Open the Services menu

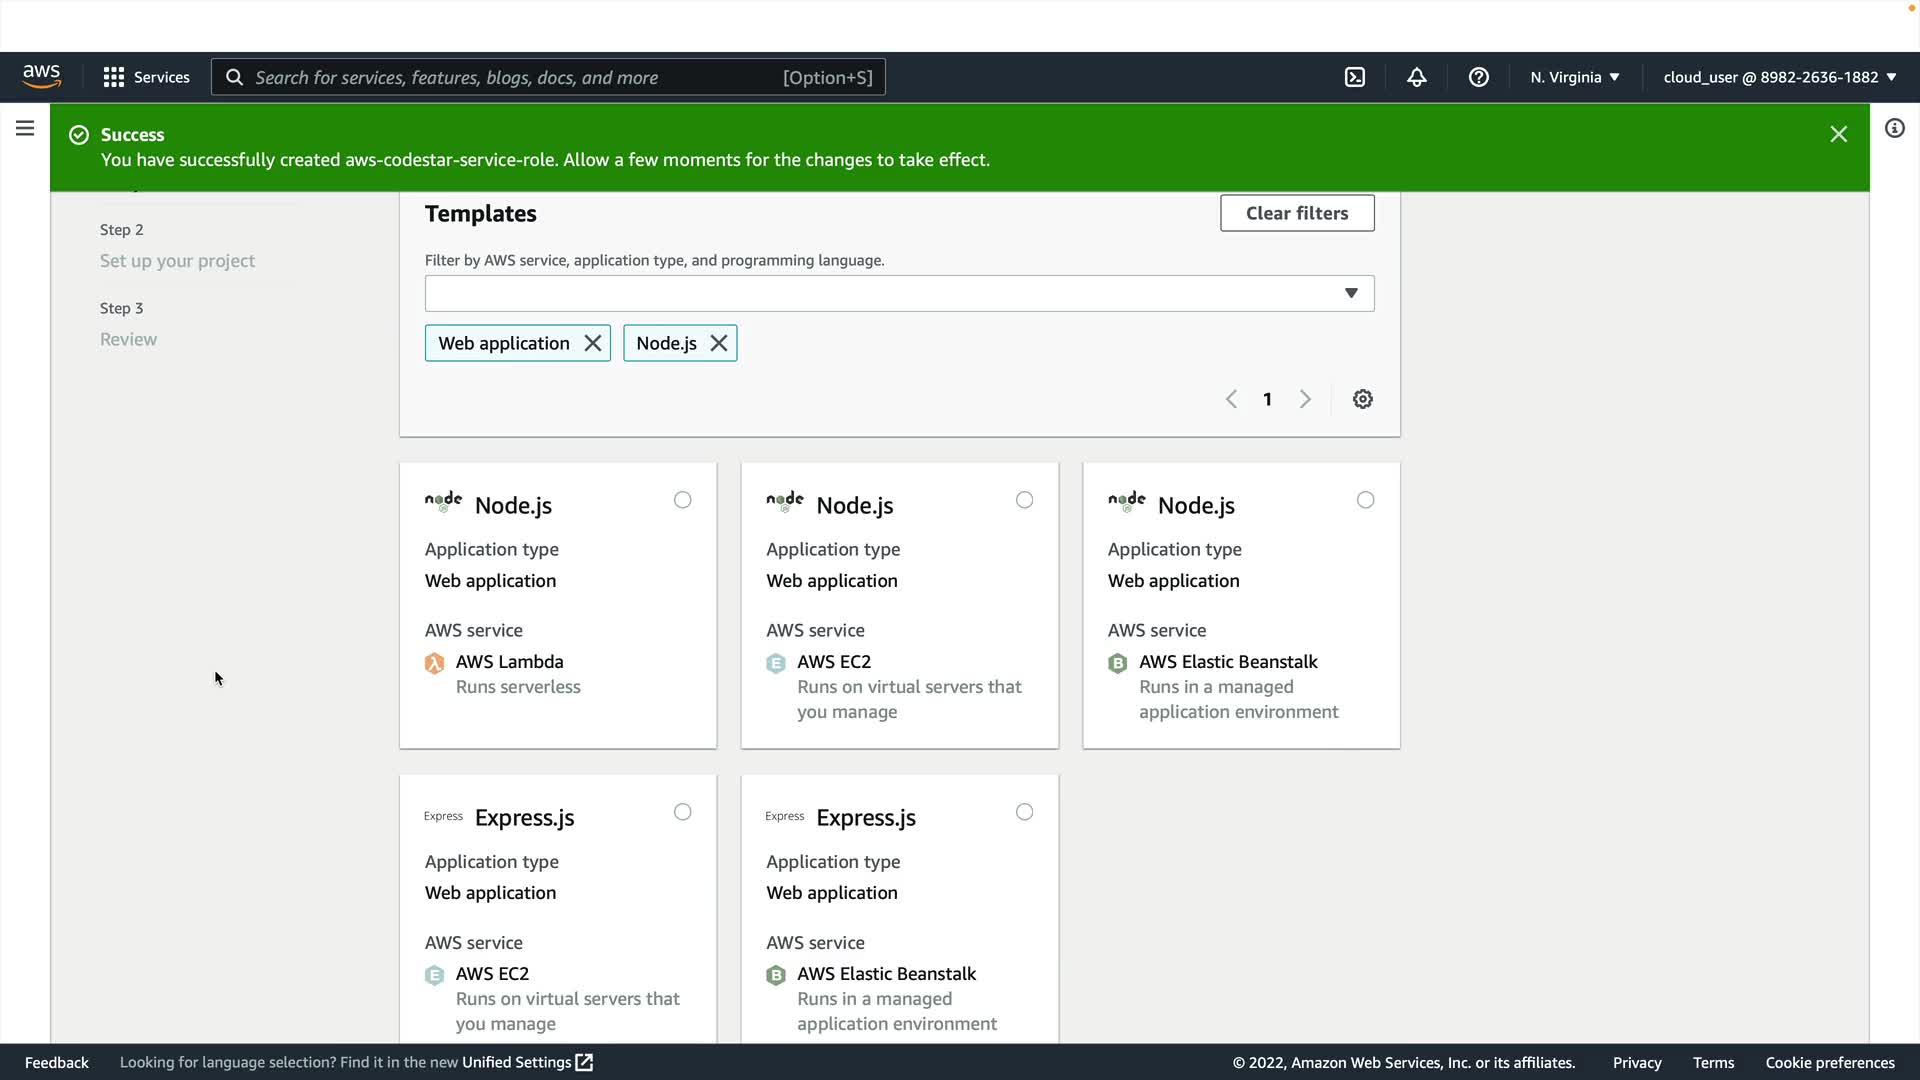click(x=146, y=77)
